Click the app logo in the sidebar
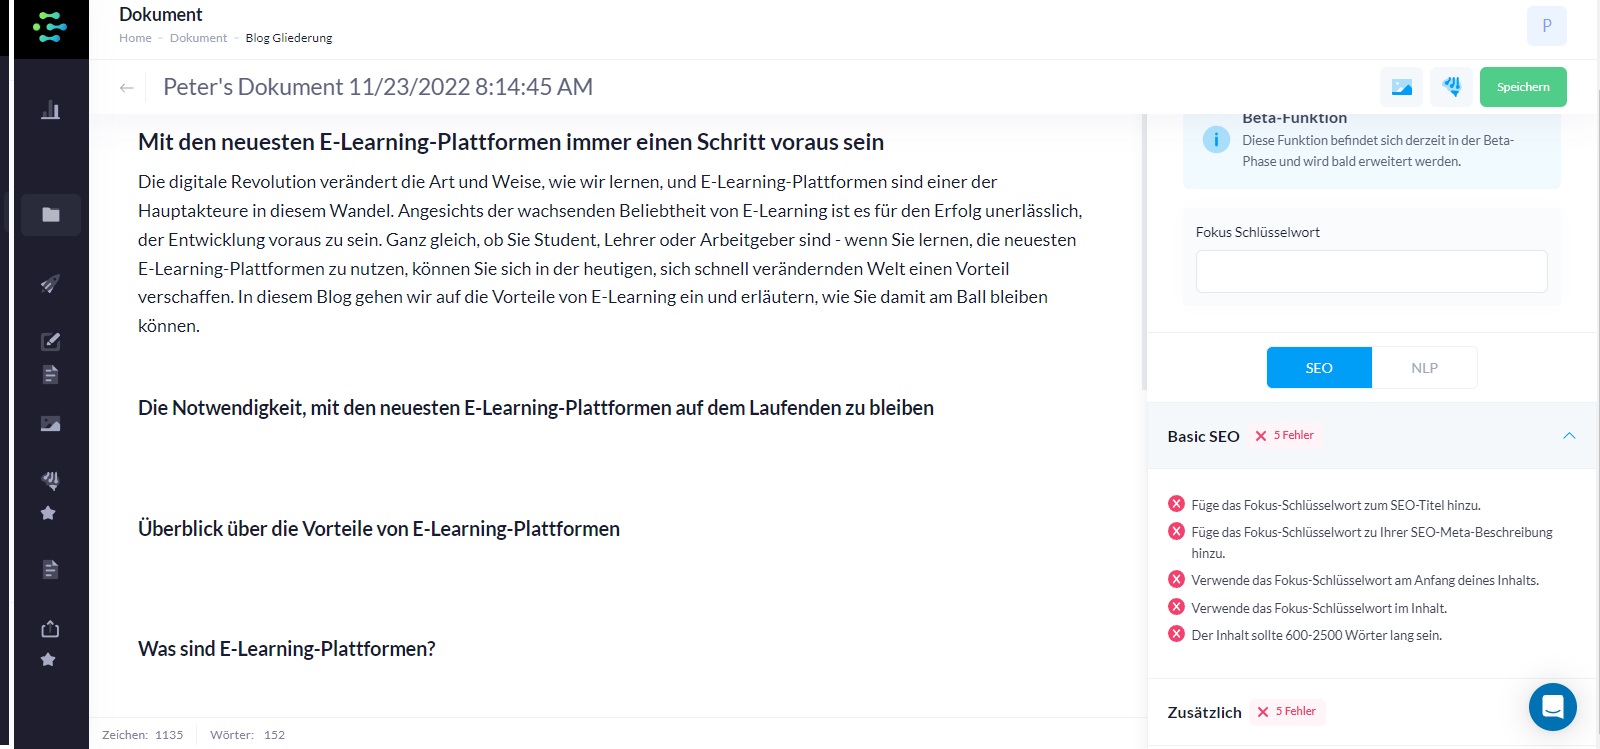The height and width of the screenshot is (749, 1600). pos(49,27)
